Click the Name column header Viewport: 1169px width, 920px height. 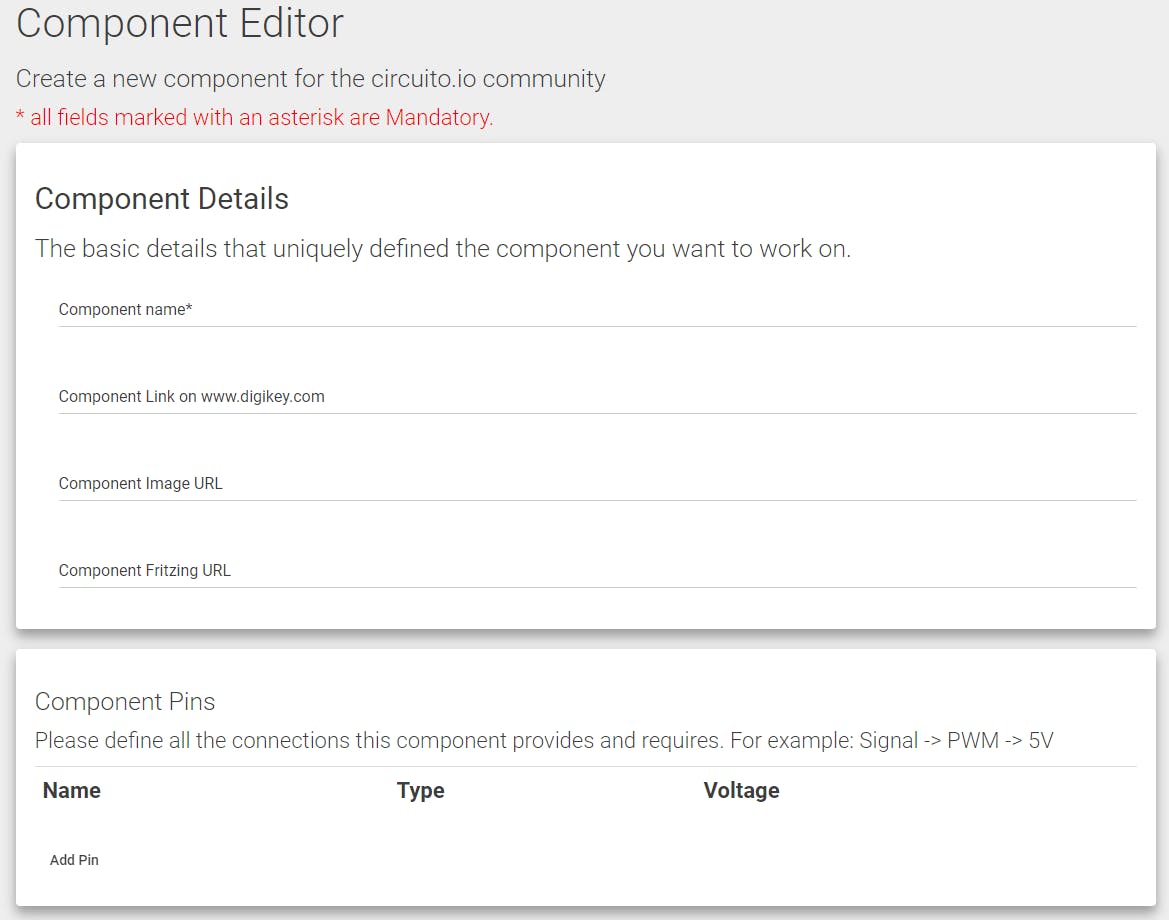(x=72, y=791)
